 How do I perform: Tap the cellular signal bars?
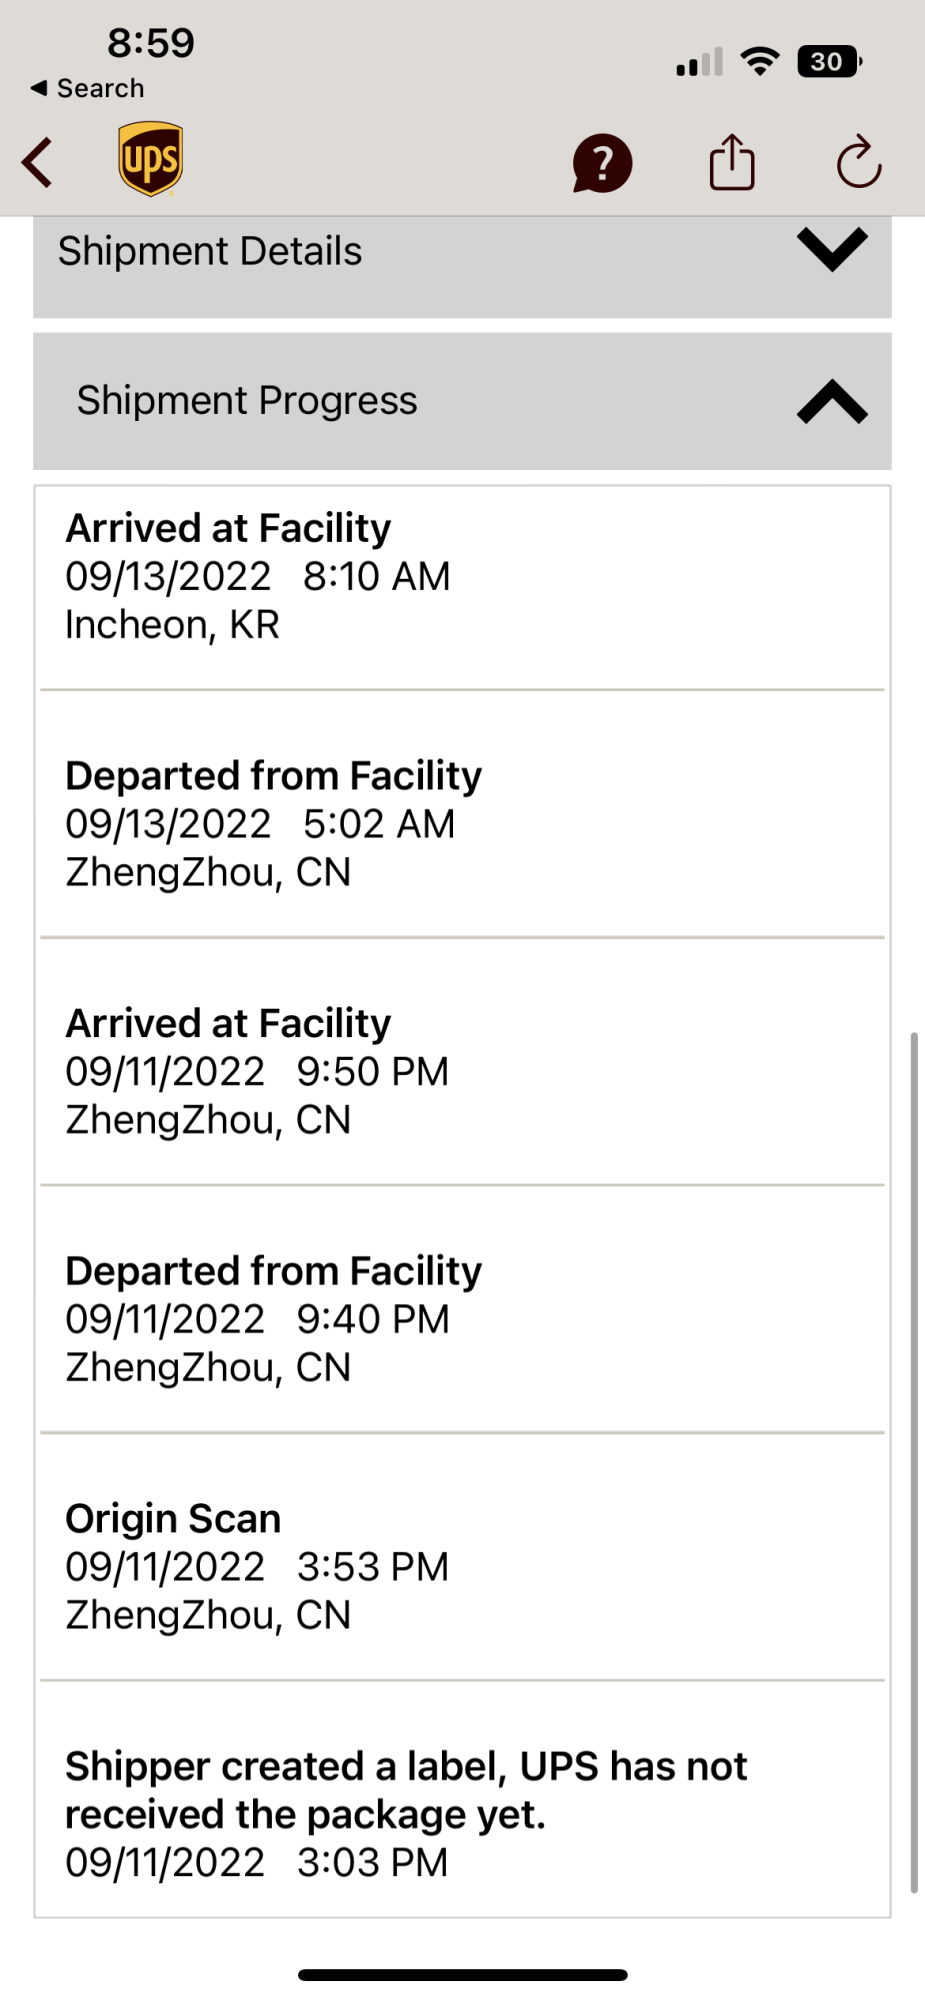tap(699, 63)
